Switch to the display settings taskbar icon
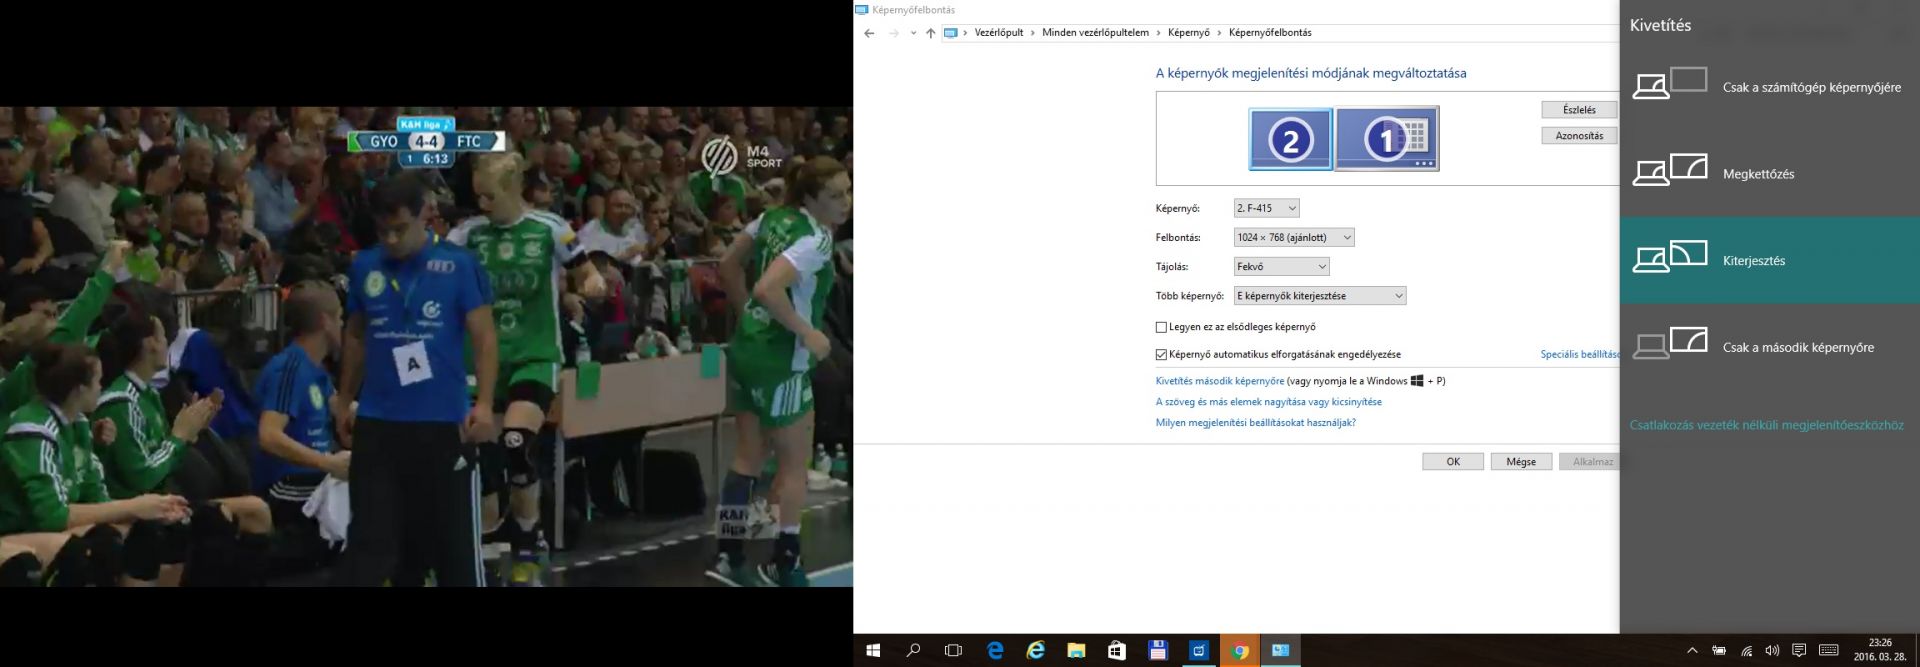This screenshot has width=1920, height=667. coord(1281,651)
